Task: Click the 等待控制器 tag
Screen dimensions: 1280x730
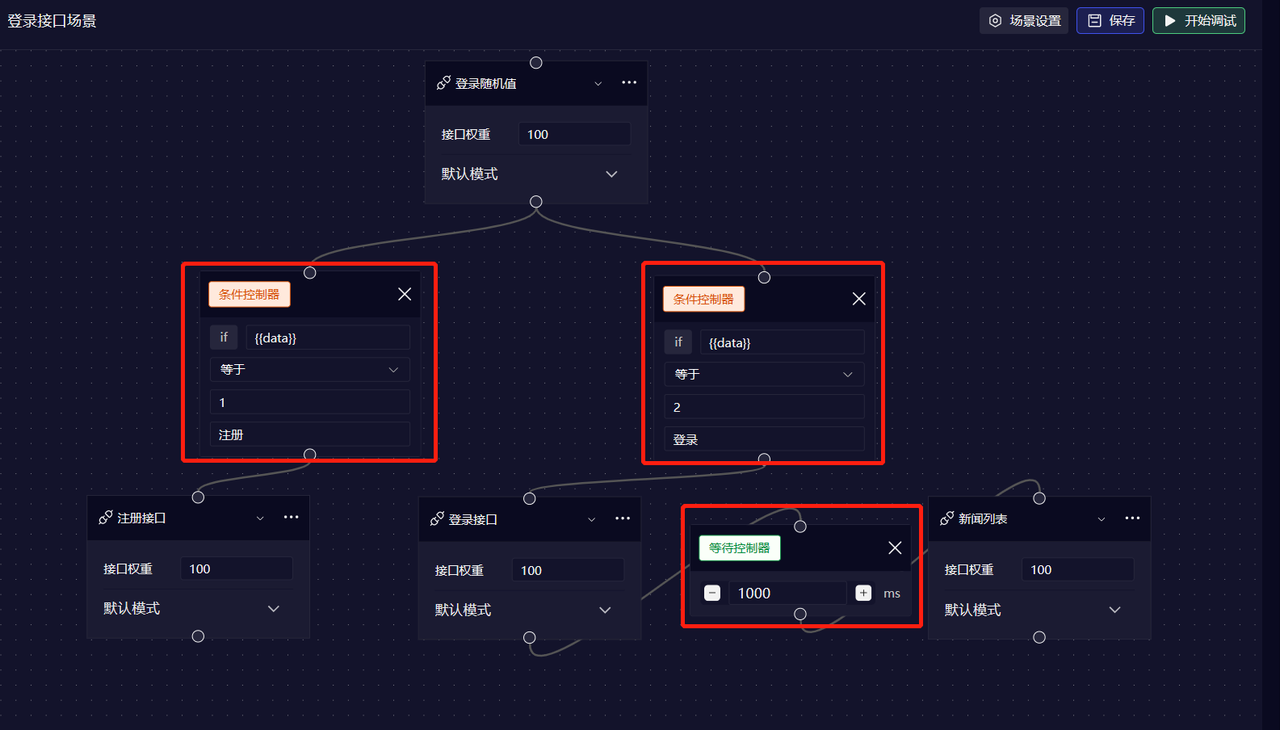Action: pyautogui.click(x=739, y=548)
